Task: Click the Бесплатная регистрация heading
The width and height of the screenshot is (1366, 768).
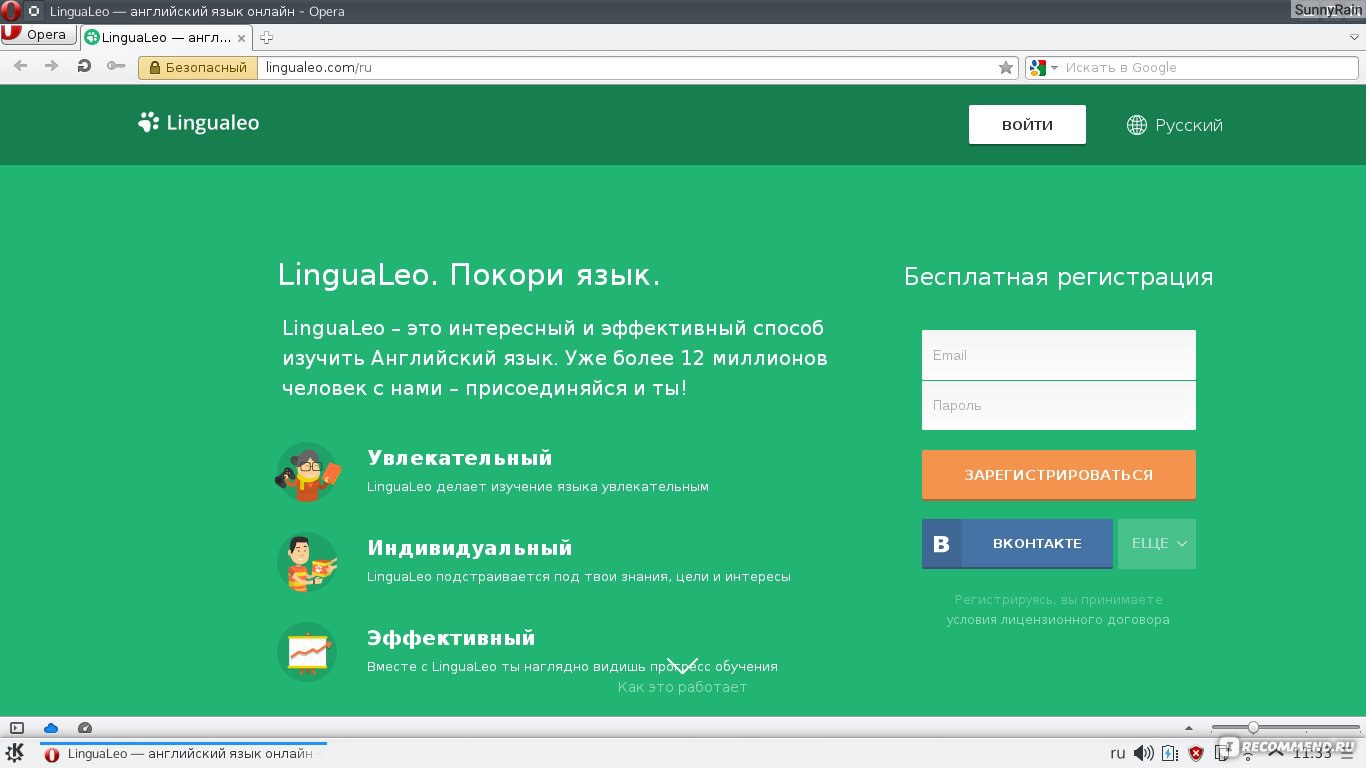Action: [x=1059, y=277]
